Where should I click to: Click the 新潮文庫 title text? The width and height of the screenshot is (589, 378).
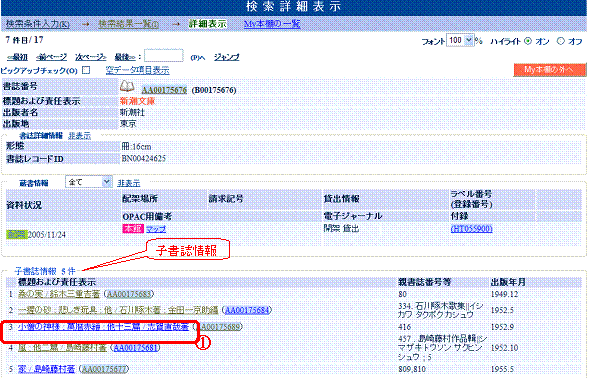coord(137,101)
